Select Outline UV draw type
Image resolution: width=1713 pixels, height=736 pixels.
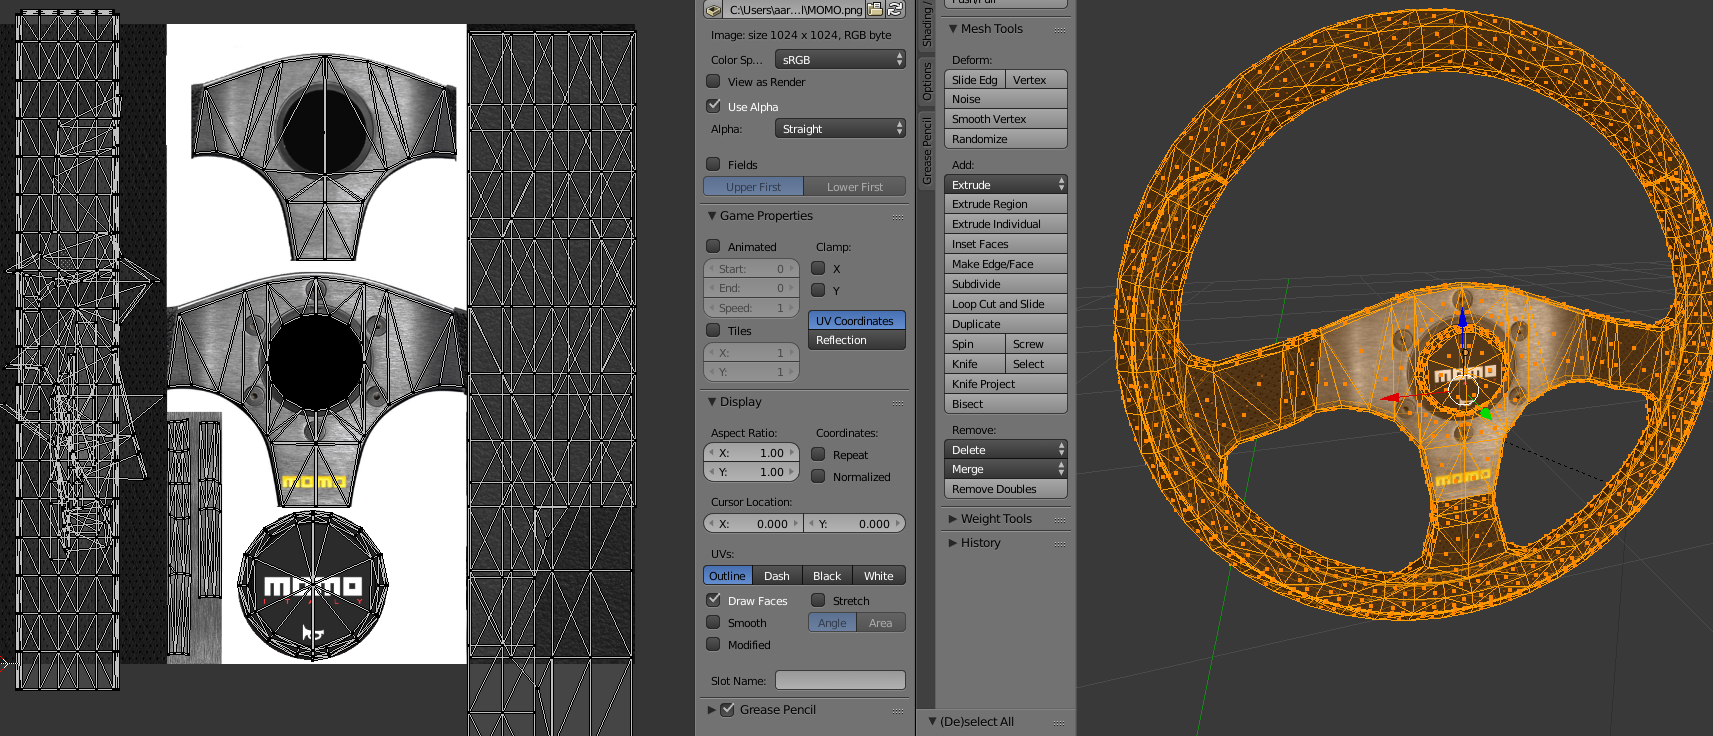pyautogui.click(x=727, y=576)
